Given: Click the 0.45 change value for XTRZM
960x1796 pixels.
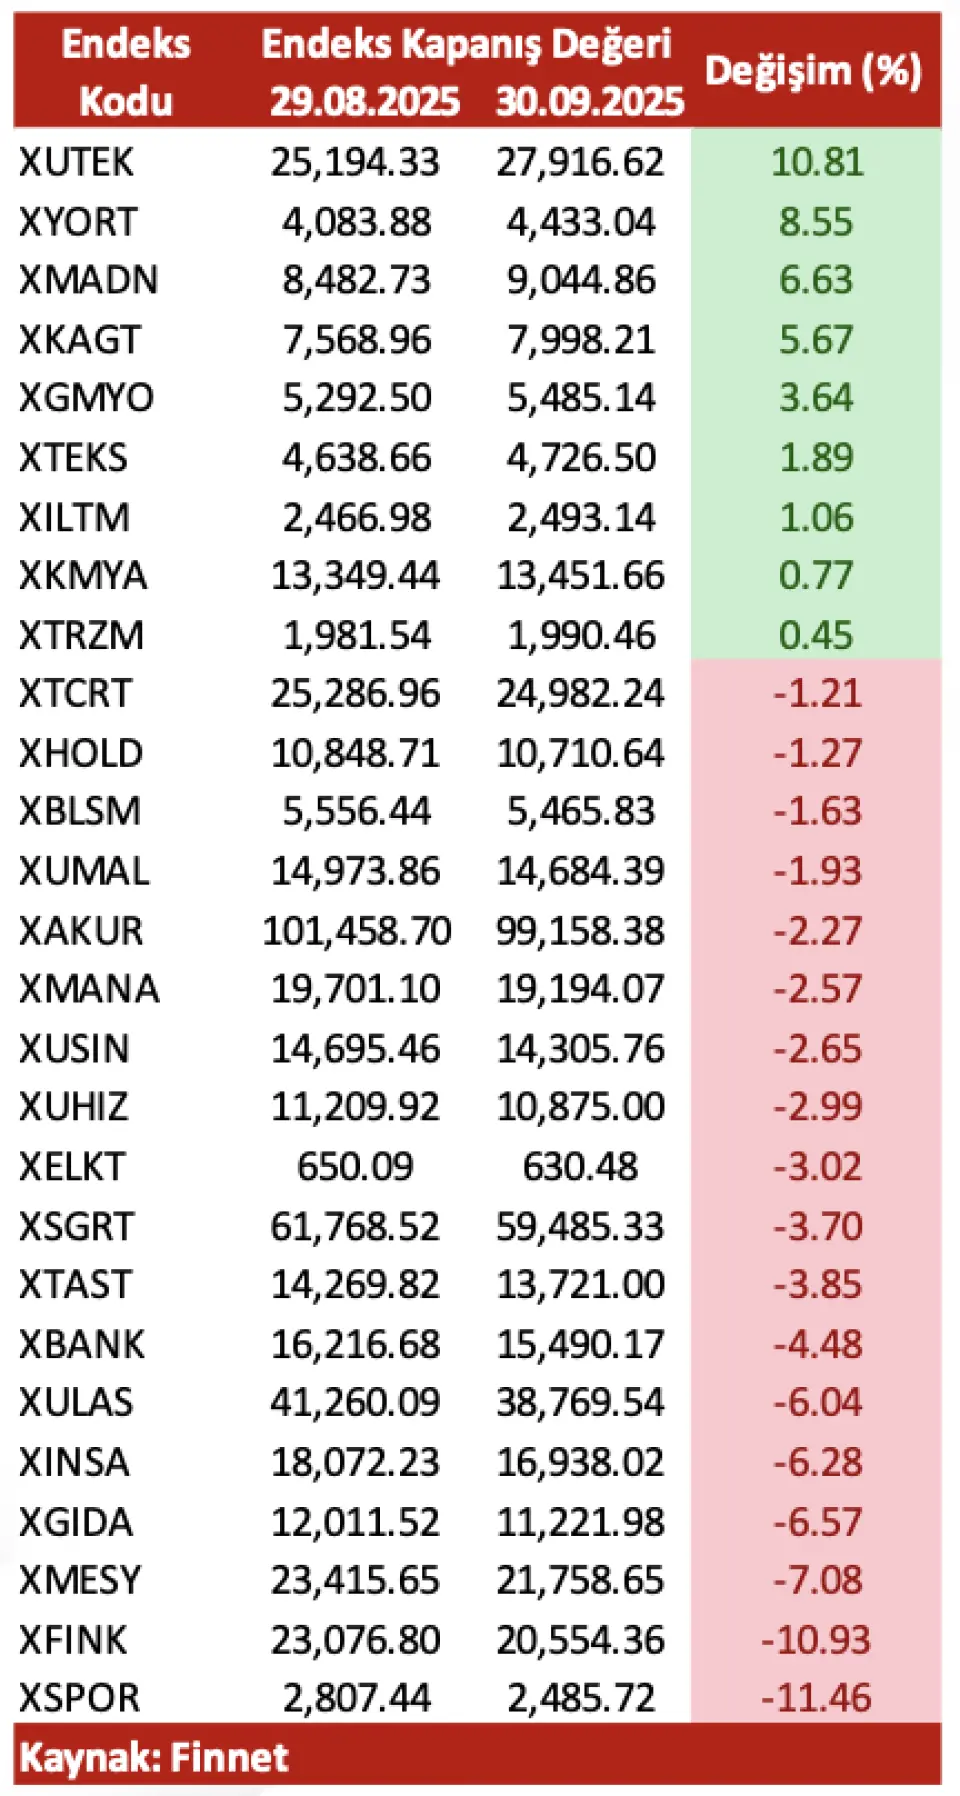Looking at the screenshot, I should (816, 635).
